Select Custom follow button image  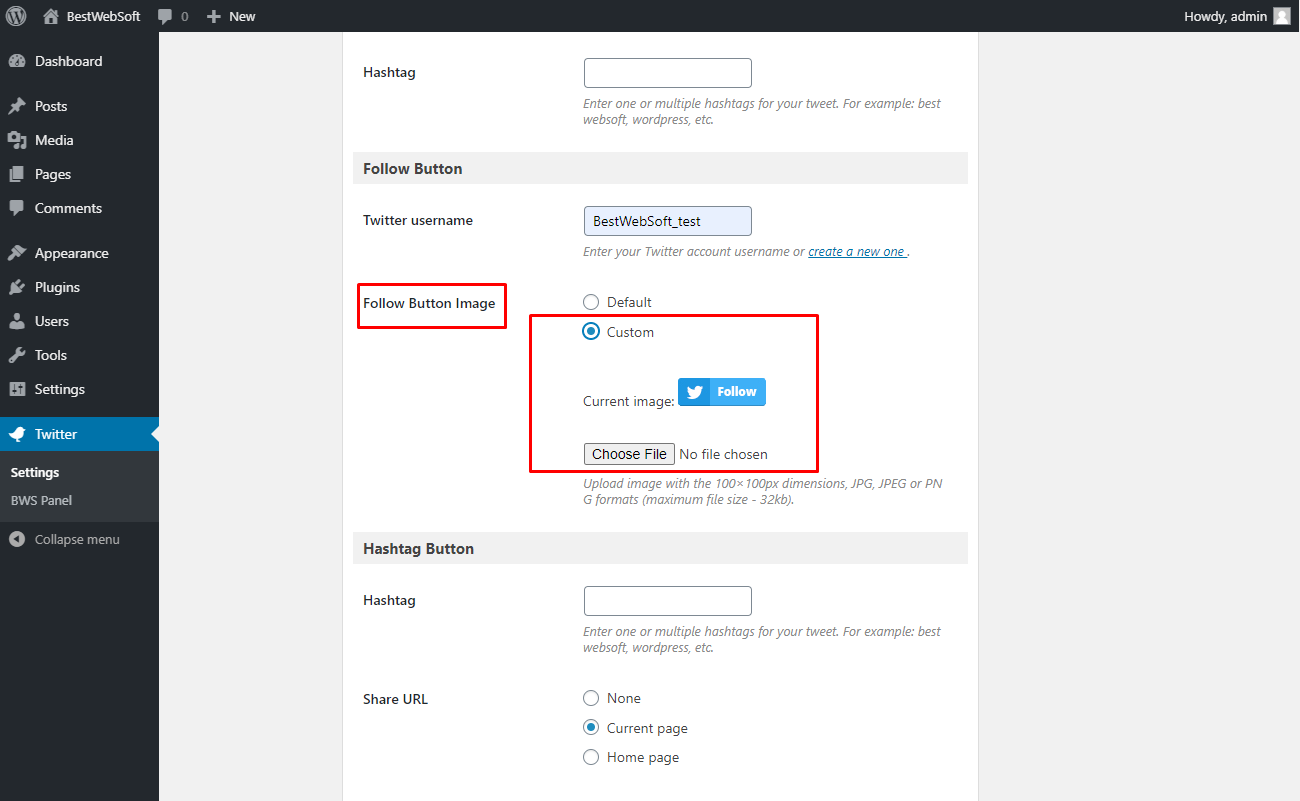pos(591,332)
